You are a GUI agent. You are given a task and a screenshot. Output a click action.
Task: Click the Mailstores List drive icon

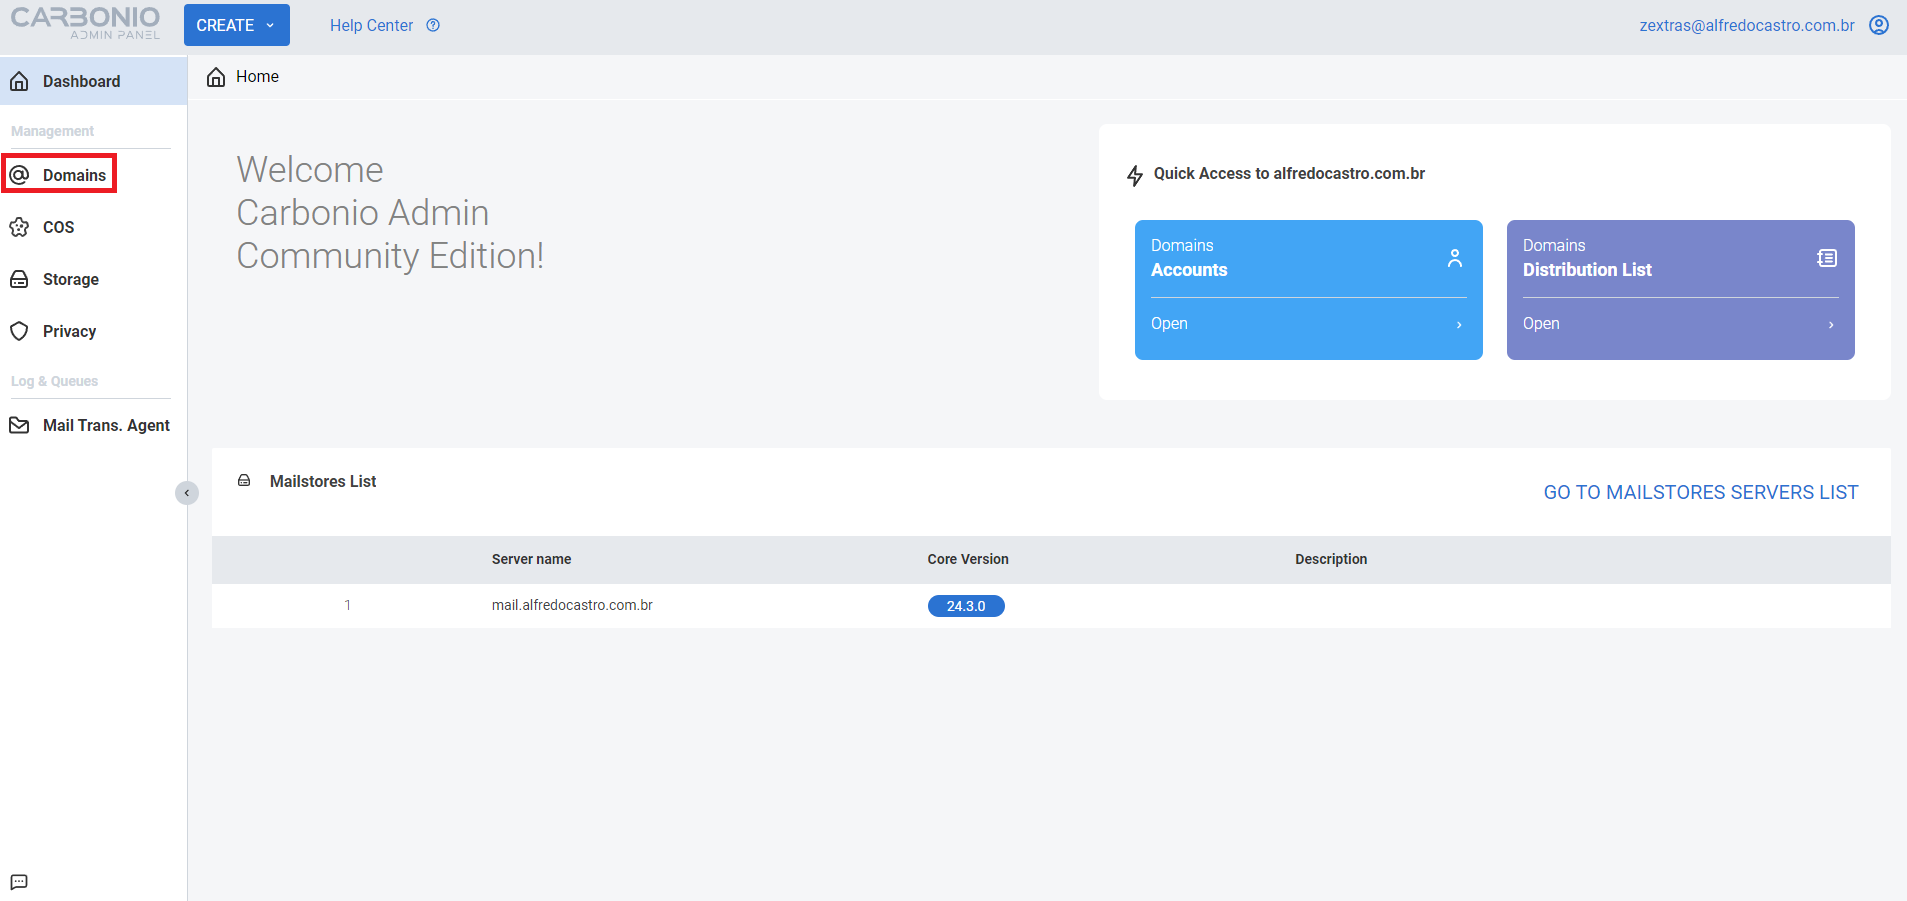click(x=244, y=481)
